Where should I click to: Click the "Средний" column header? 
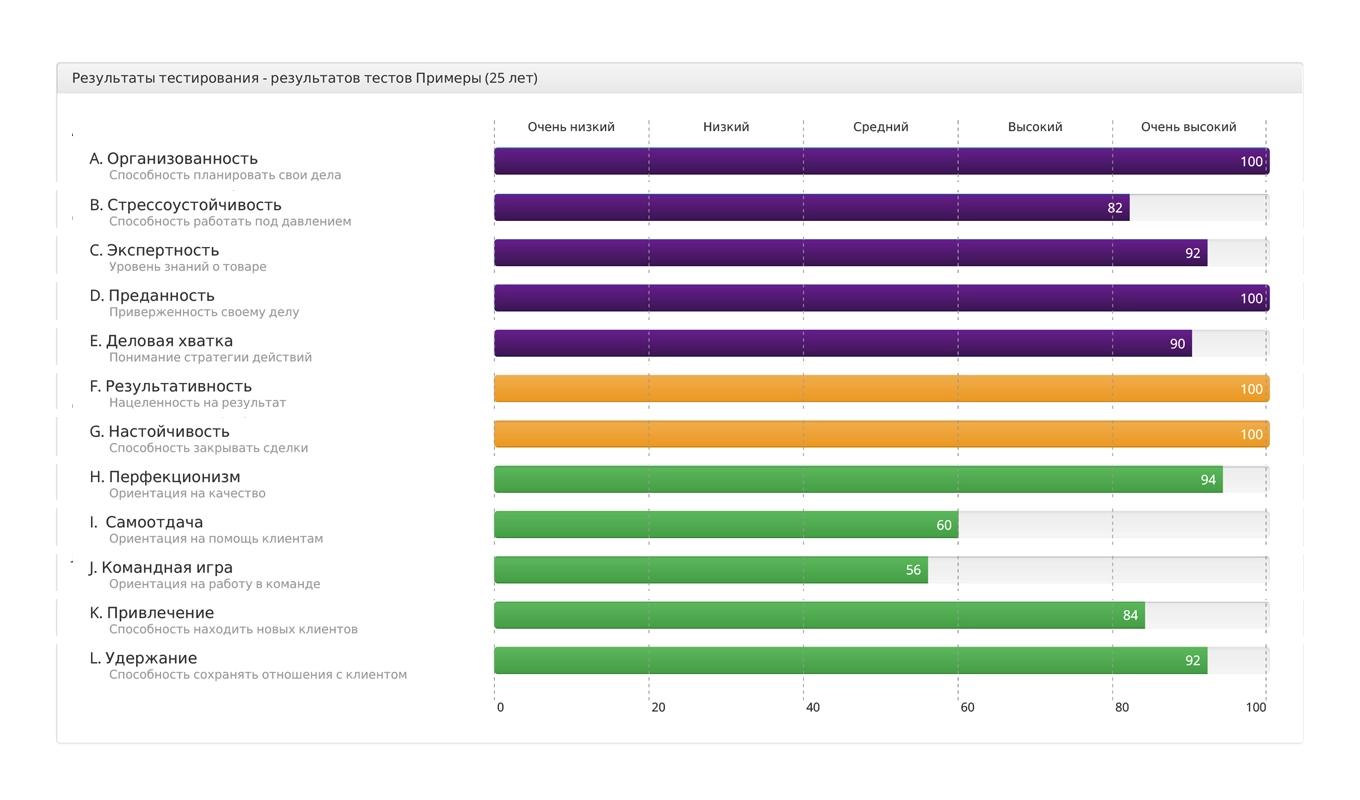880,127
